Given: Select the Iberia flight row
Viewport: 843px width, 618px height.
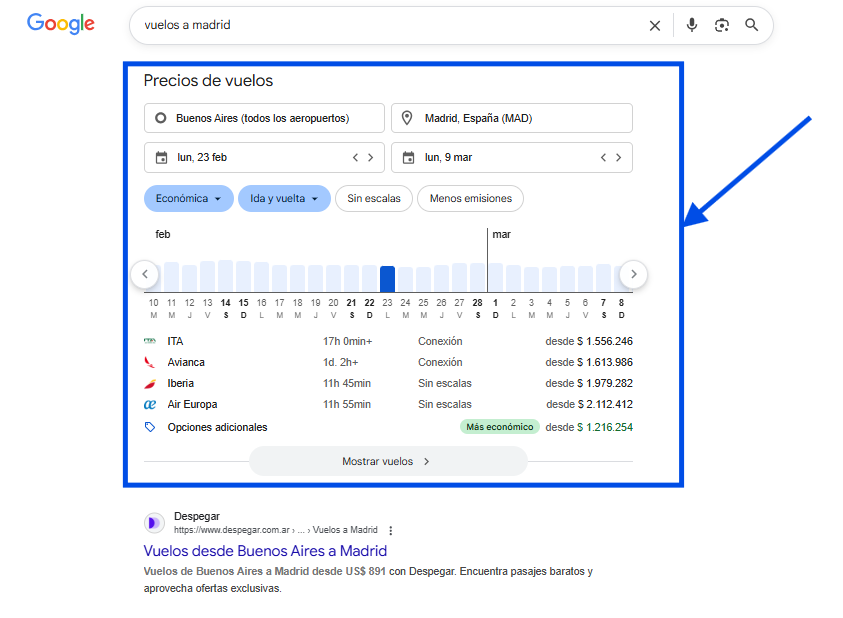Looking at the screenshot, I should pos(387,383).
